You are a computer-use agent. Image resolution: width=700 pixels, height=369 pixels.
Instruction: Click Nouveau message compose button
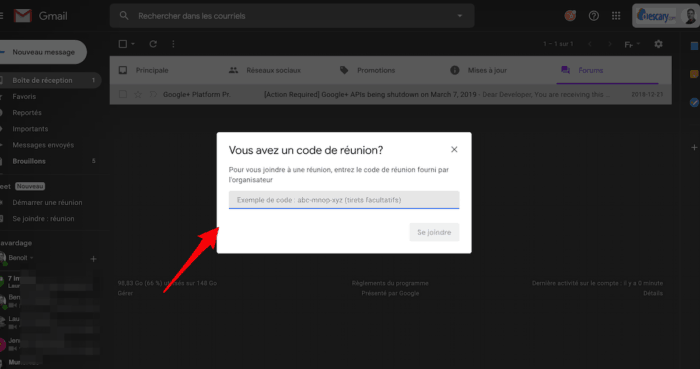[x=43, y=52]
